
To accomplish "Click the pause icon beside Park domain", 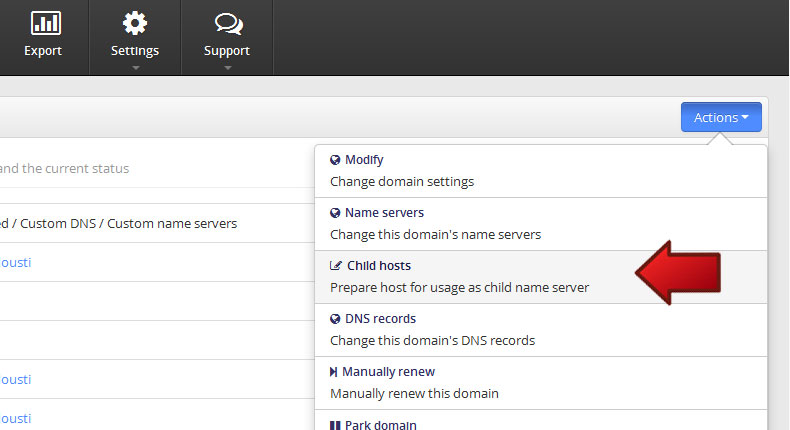I will 334,425.
